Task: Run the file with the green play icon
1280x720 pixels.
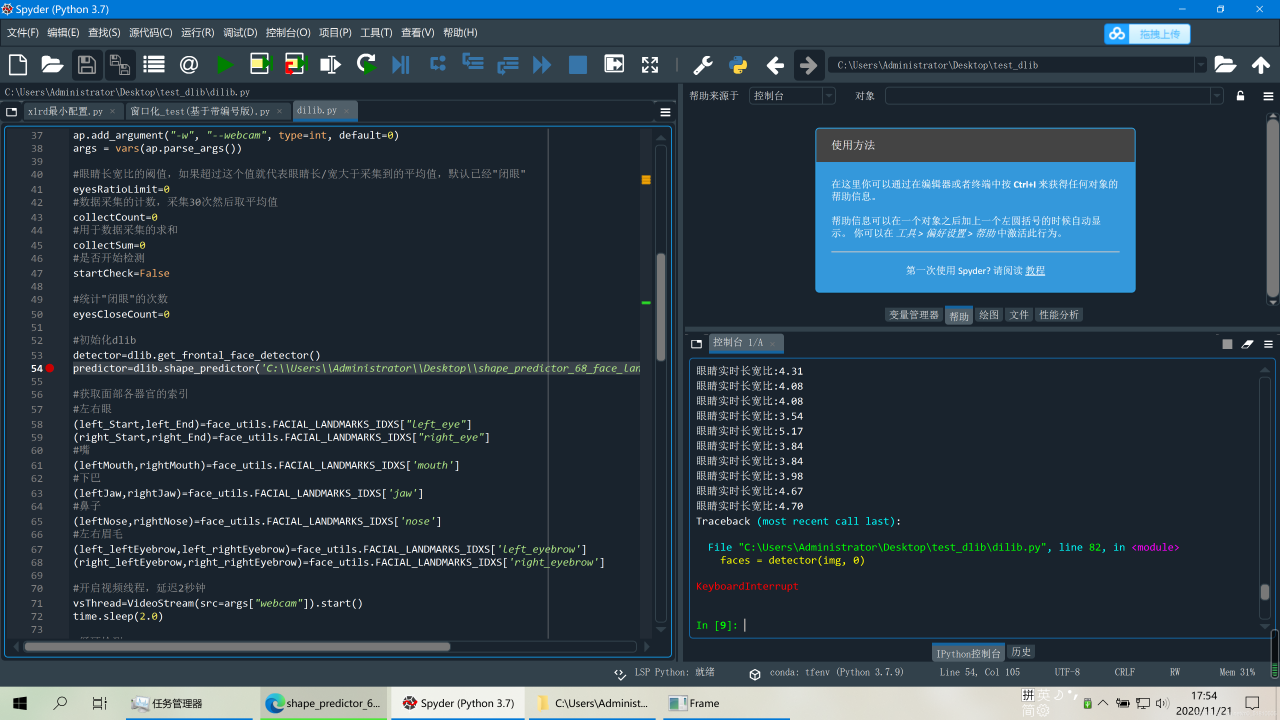Action: point(225,65)
